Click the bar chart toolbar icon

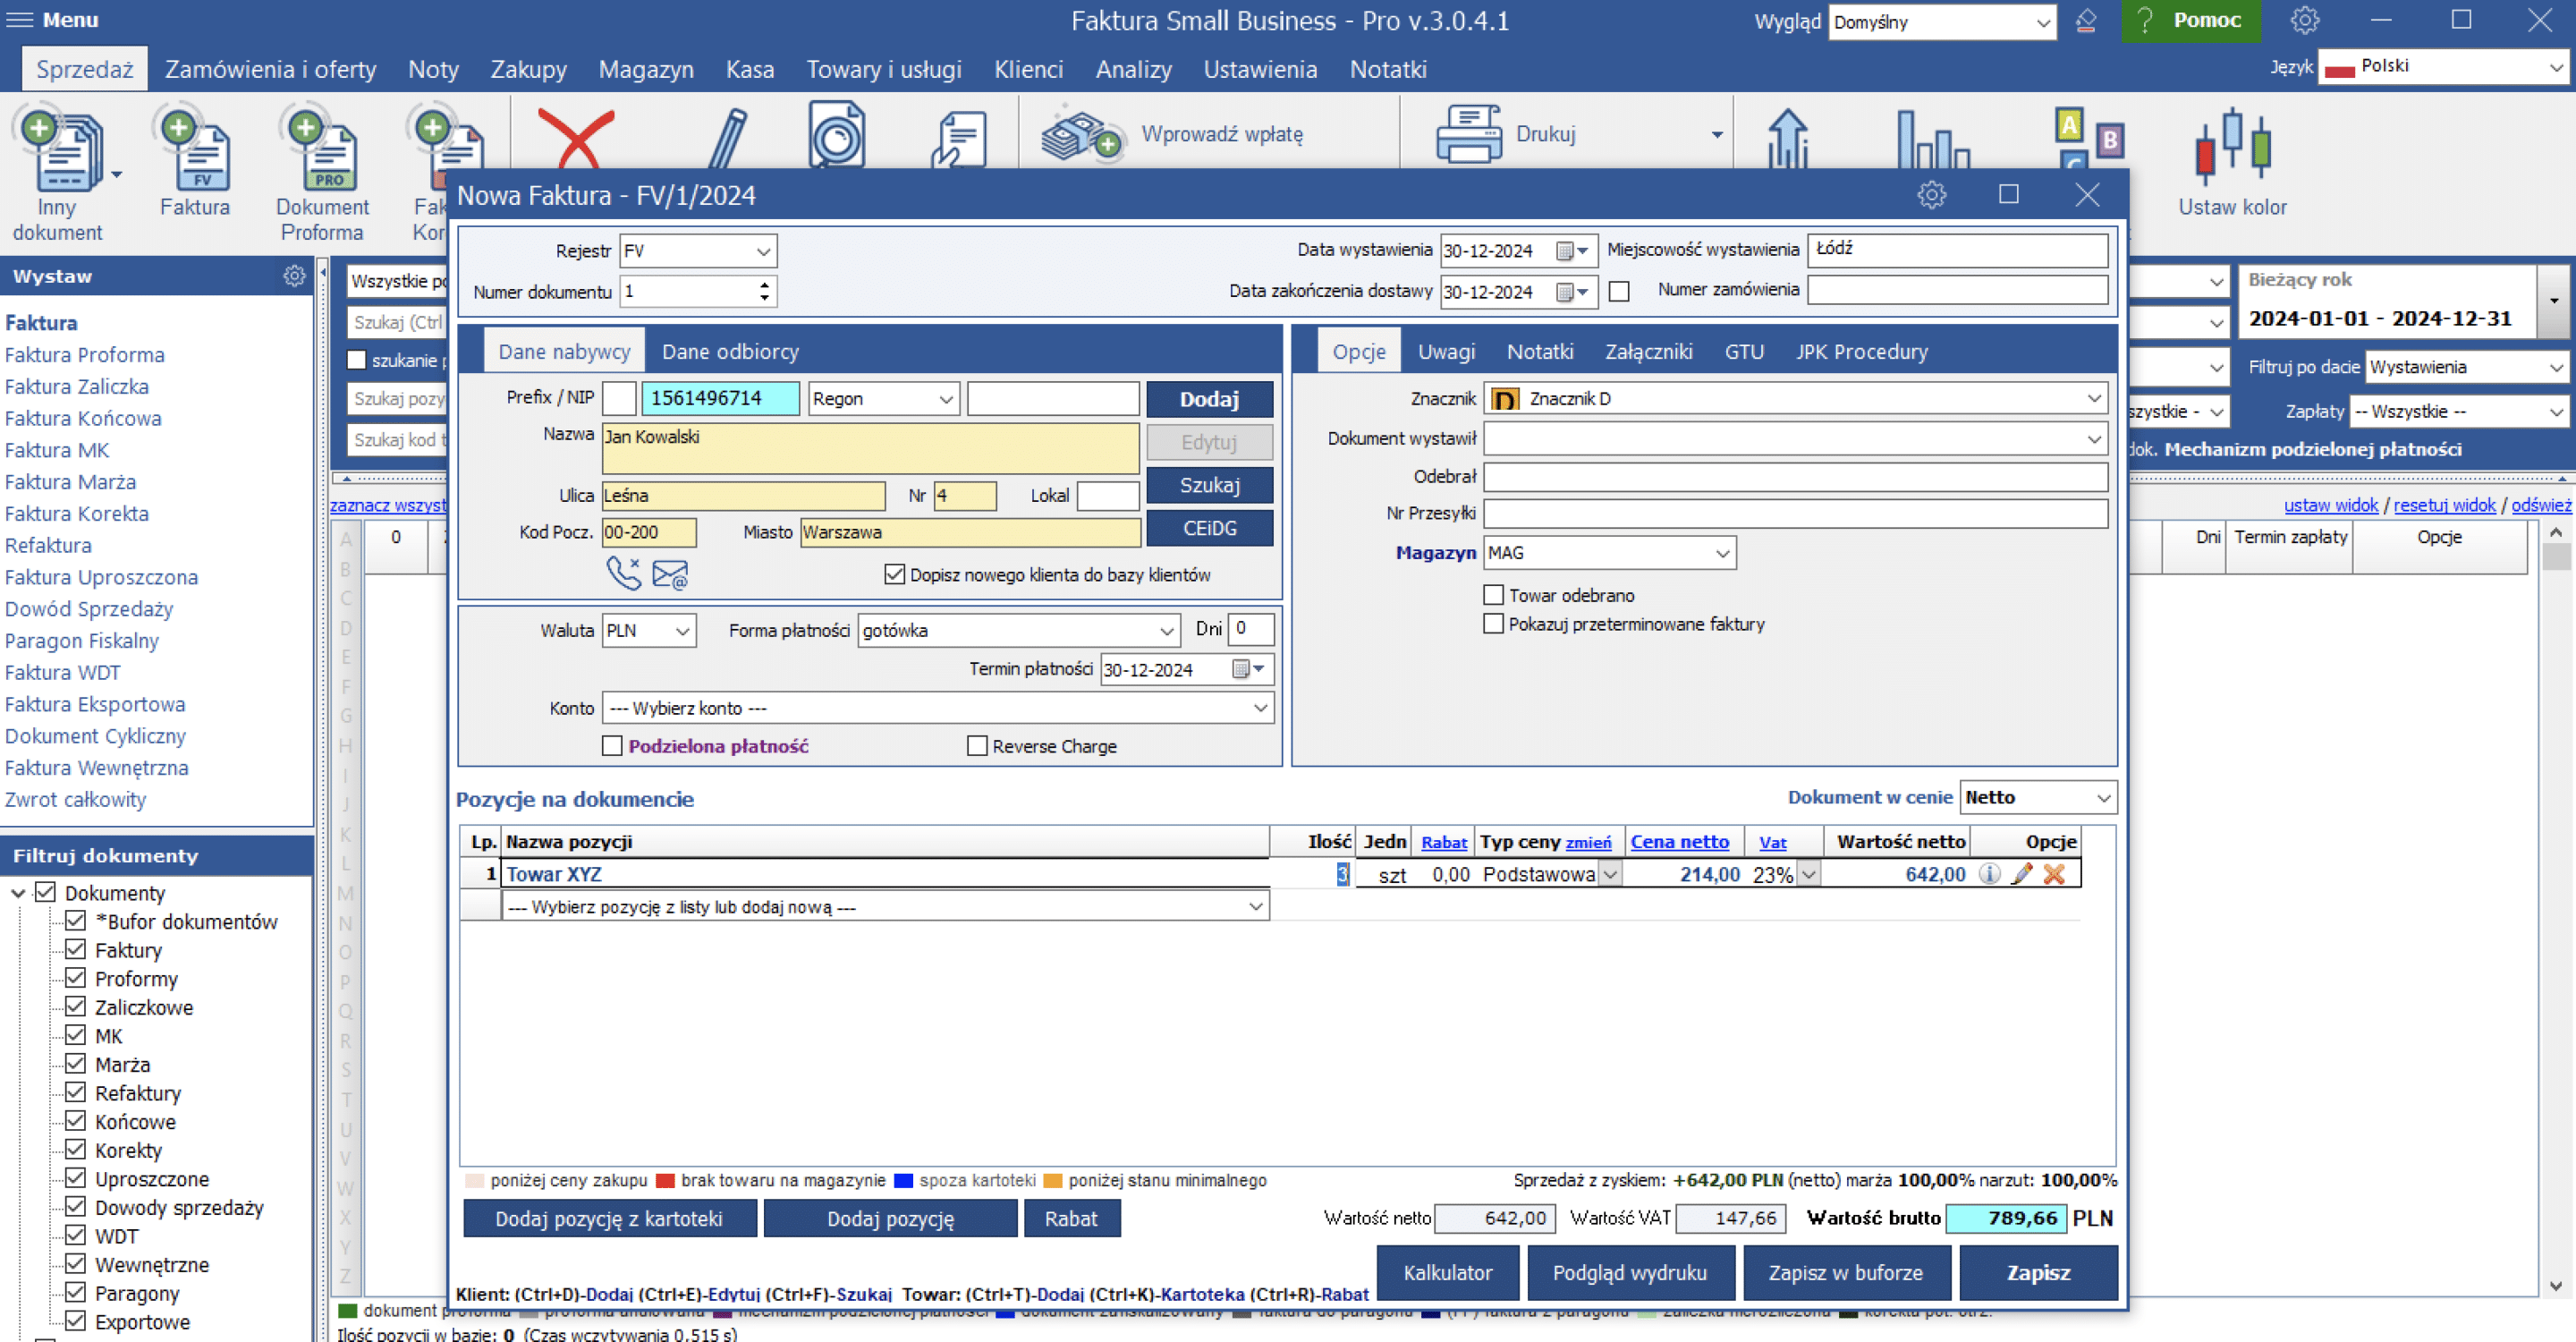[x=1933, y=138]
